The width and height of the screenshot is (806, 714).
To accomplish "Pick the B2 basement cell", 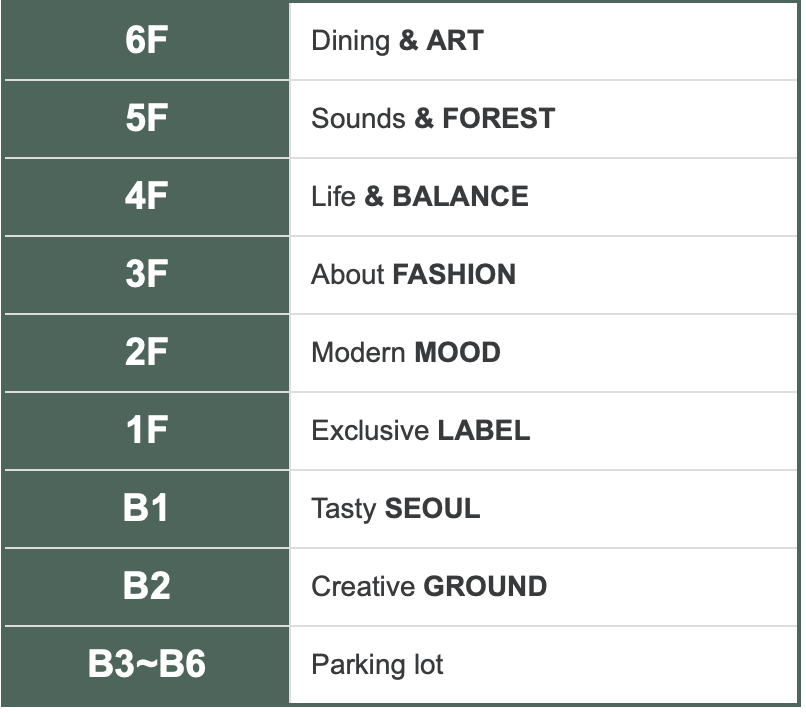I will tap(146, 587).
